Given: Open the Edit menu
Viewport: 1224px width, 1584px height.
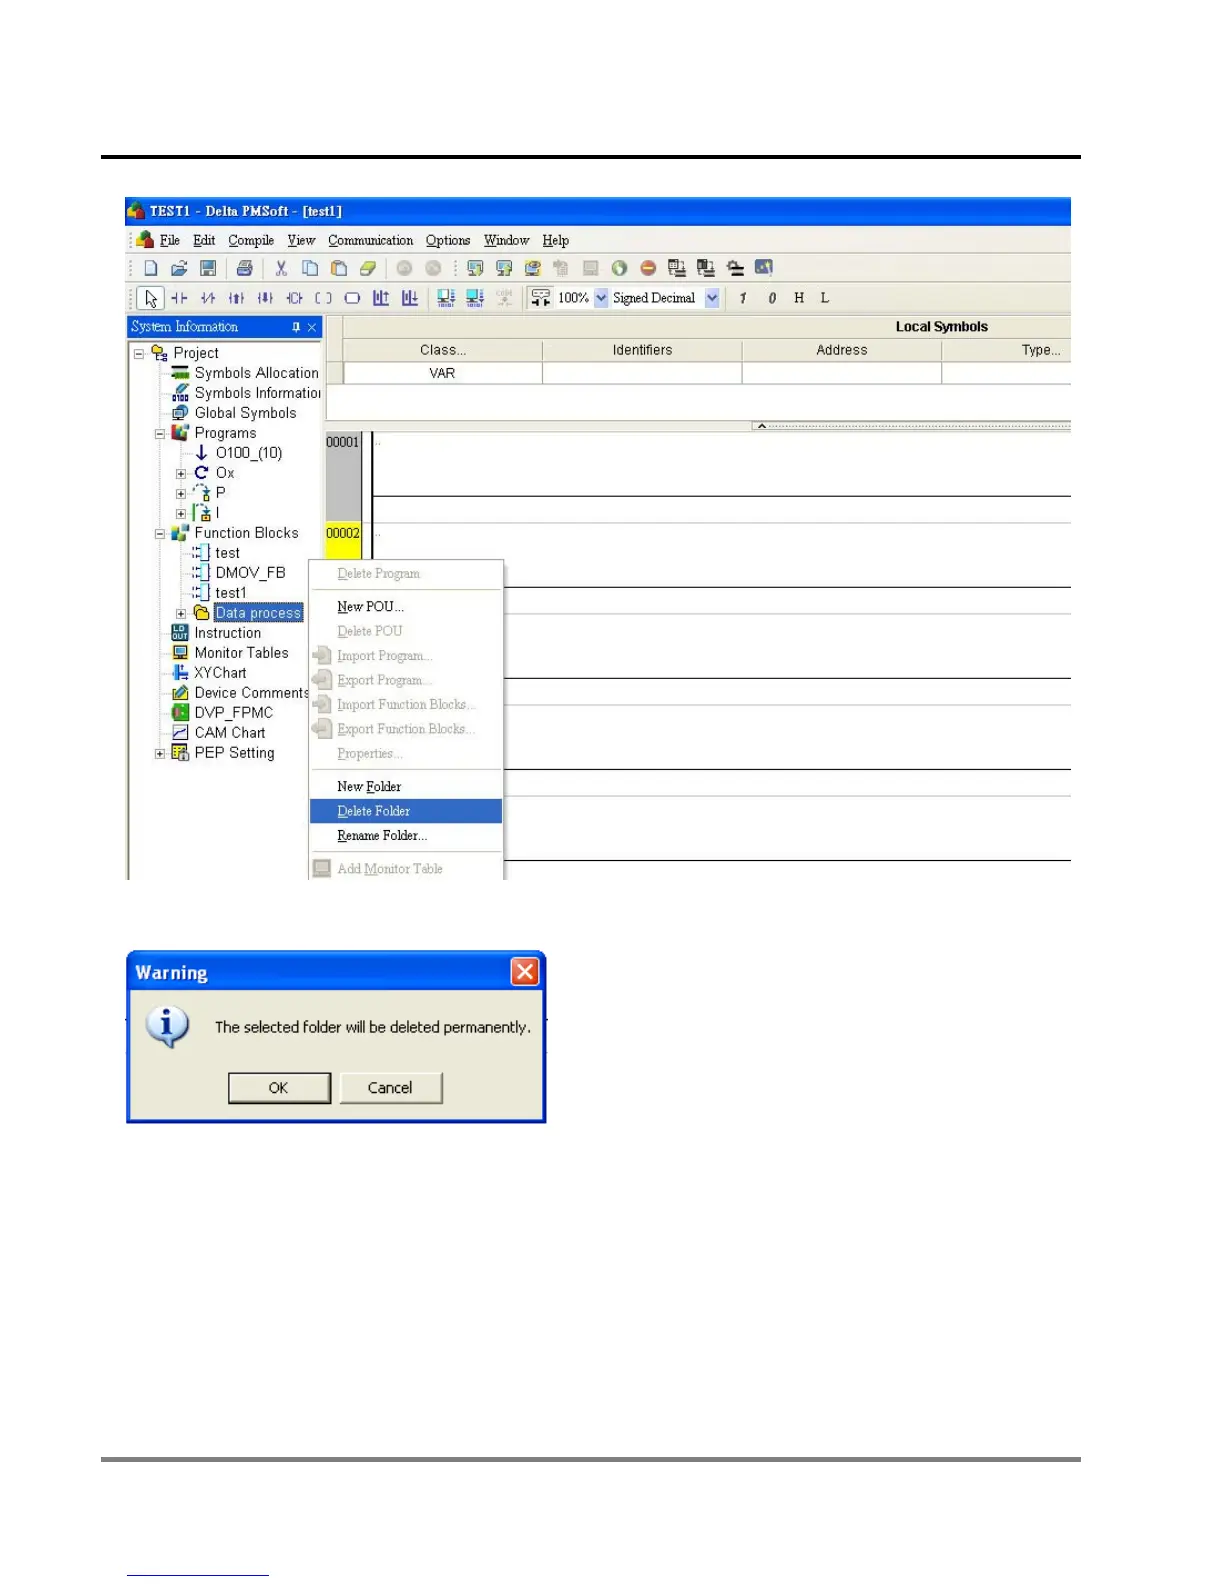Looking at the screenshot, I should (x=204, y=241).
